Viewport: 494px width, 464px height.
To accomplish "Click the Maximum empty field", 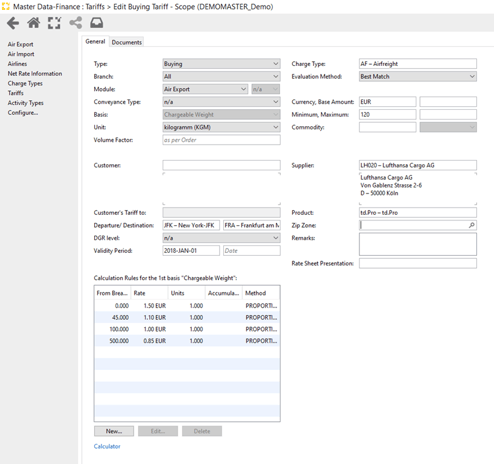I will (448, 114).
